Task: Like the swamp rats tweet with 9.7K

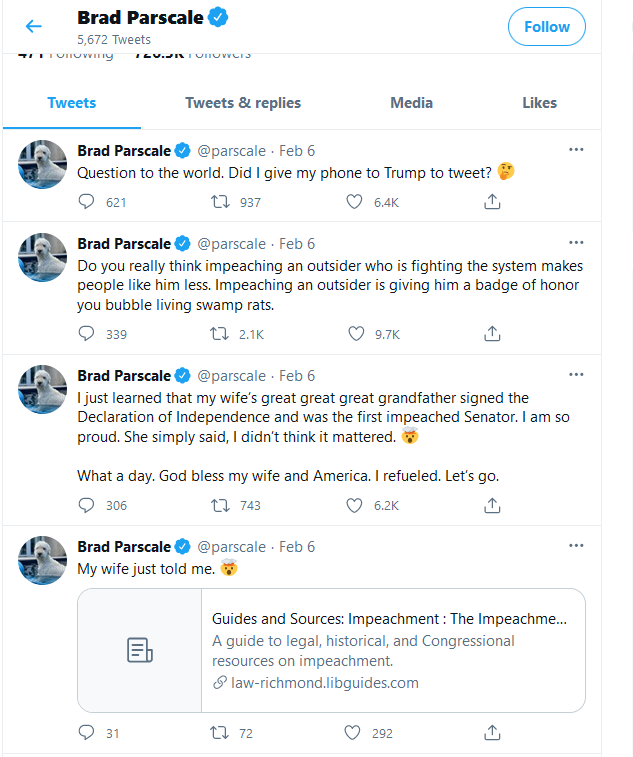Action: pos(356,334)
